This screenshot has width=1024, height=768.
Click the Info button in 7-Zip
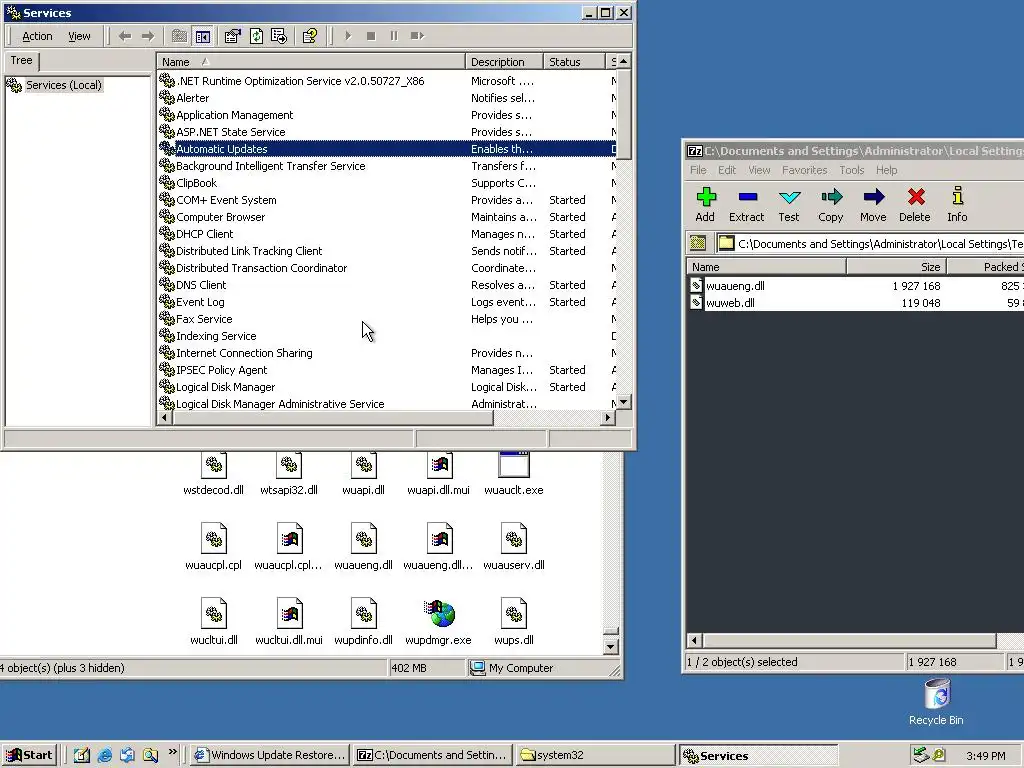coord(957,205)
